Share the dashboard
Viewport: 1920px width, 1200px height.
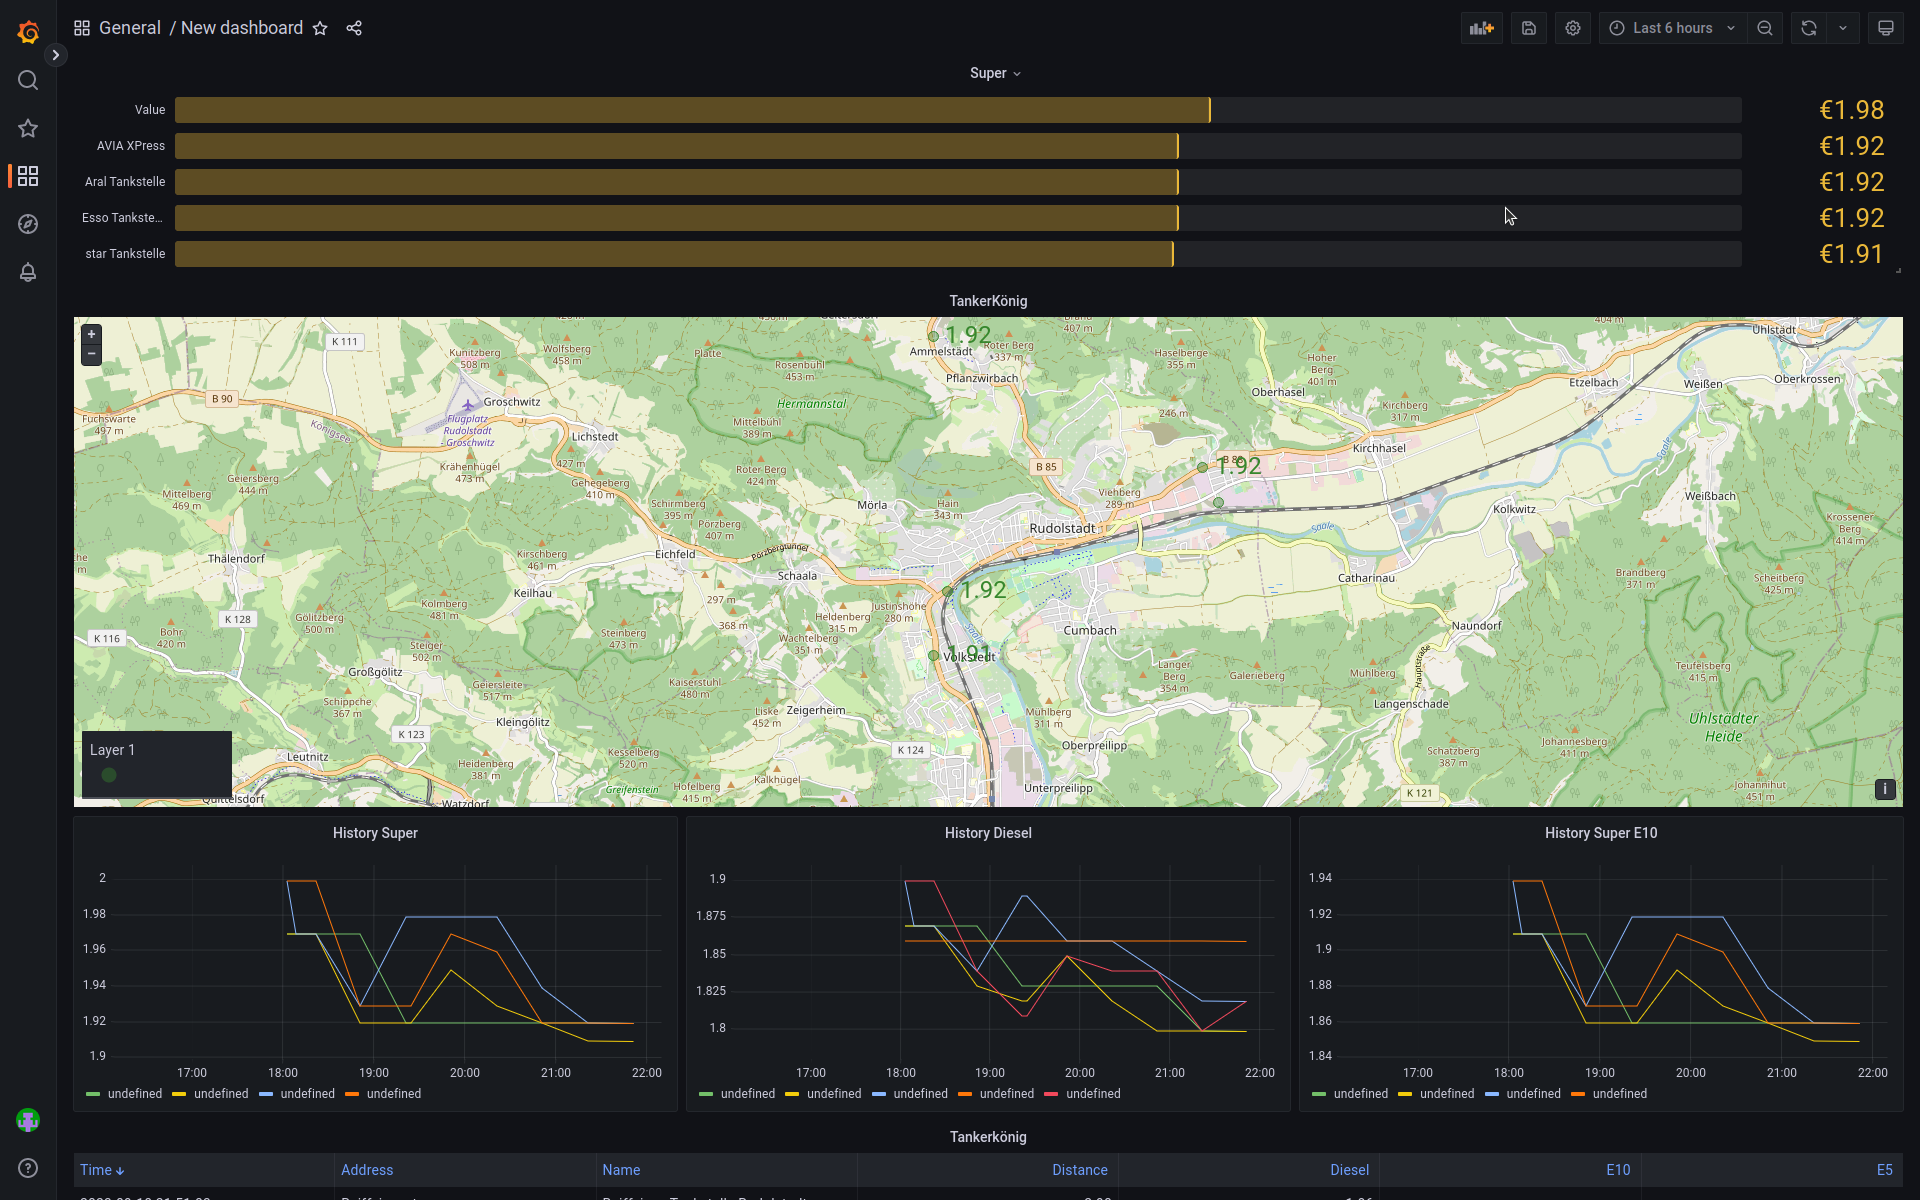pos(354,28)
